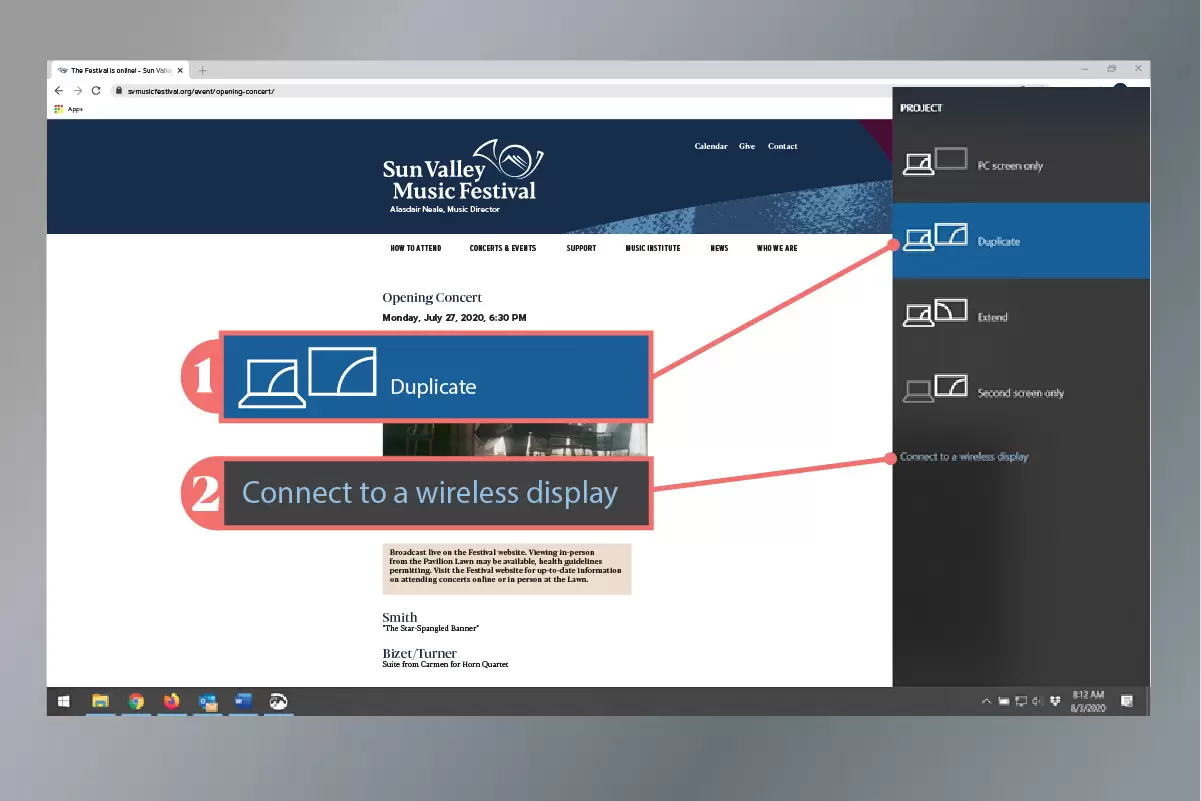1201x801 pixels.
Task: Click the browser address bar URL
Action: [x=200, y=91]
